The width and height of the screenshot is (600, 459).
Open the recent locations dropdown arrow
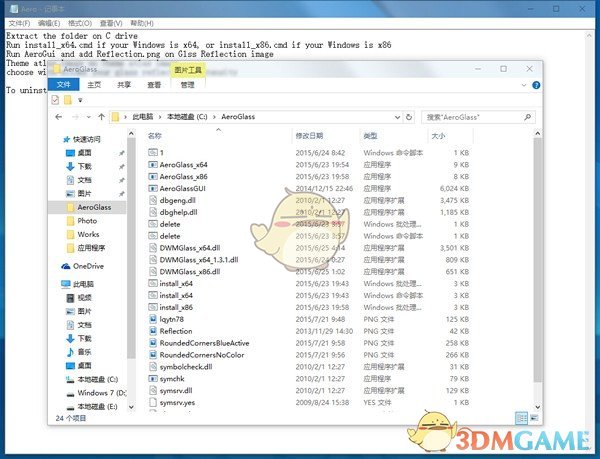[89, 117]
